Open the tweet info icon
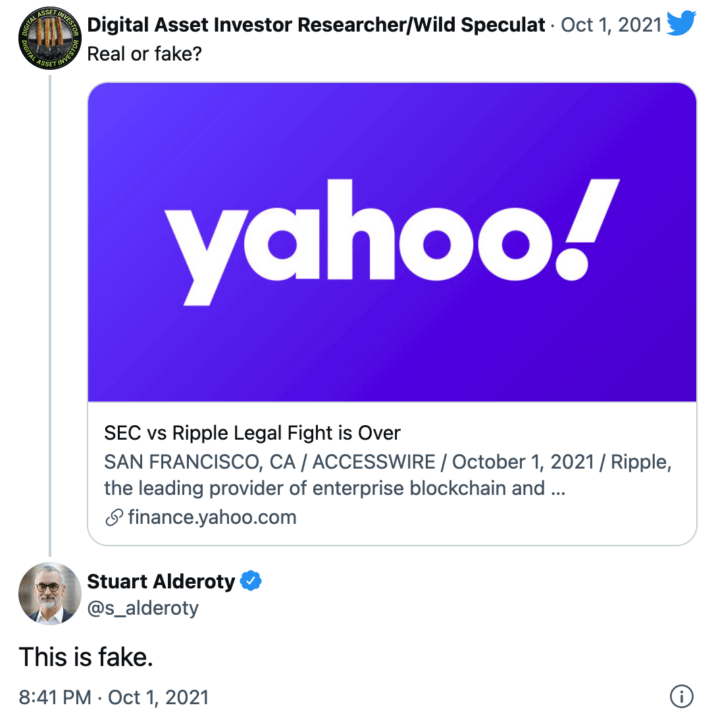 681,696
